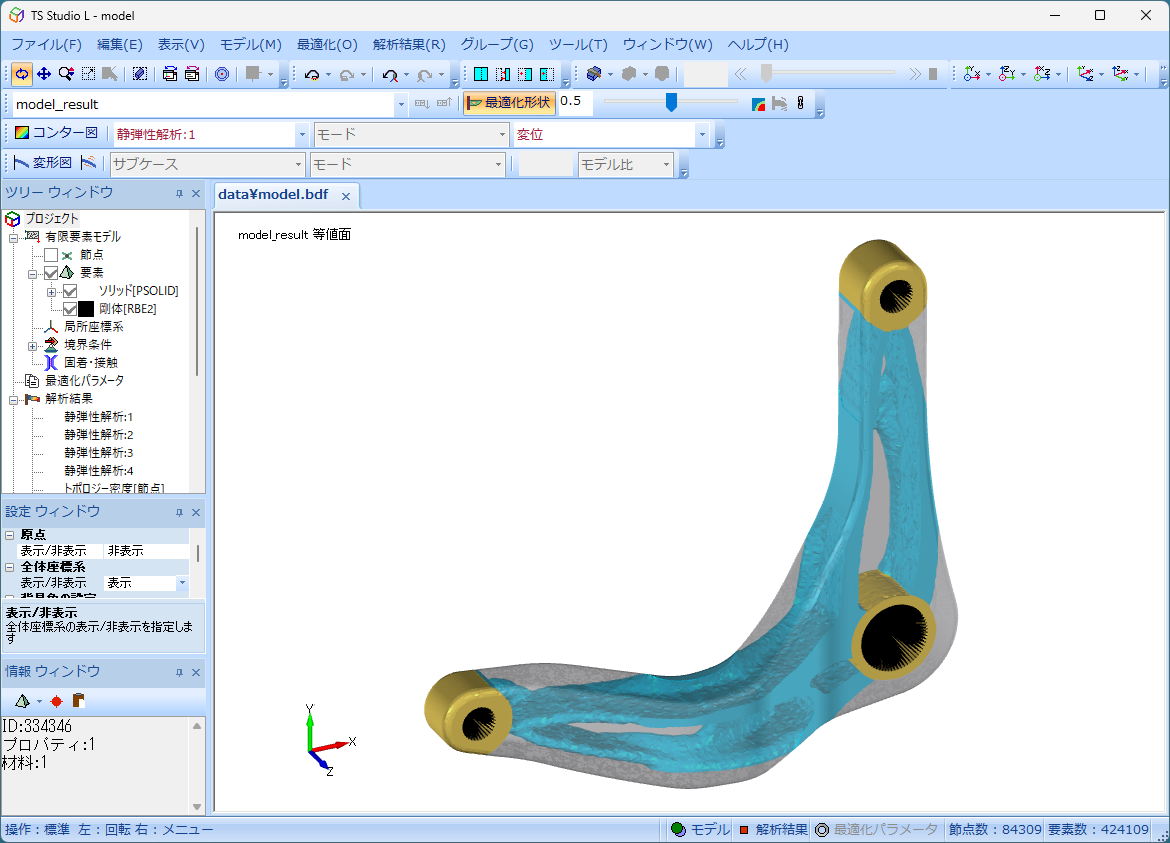Screen dimensions: 1170x843
Task: Click the deformation animation icon beside 変形図
Action: coord(88,163)
